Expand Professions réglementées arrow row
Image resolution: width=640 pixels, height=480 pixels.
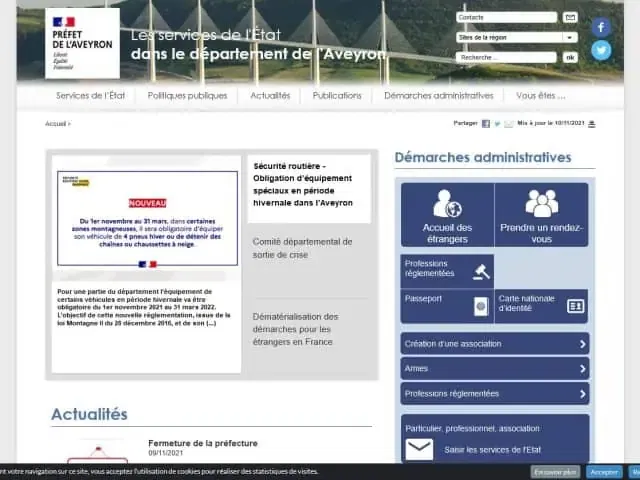coord(495,393)
